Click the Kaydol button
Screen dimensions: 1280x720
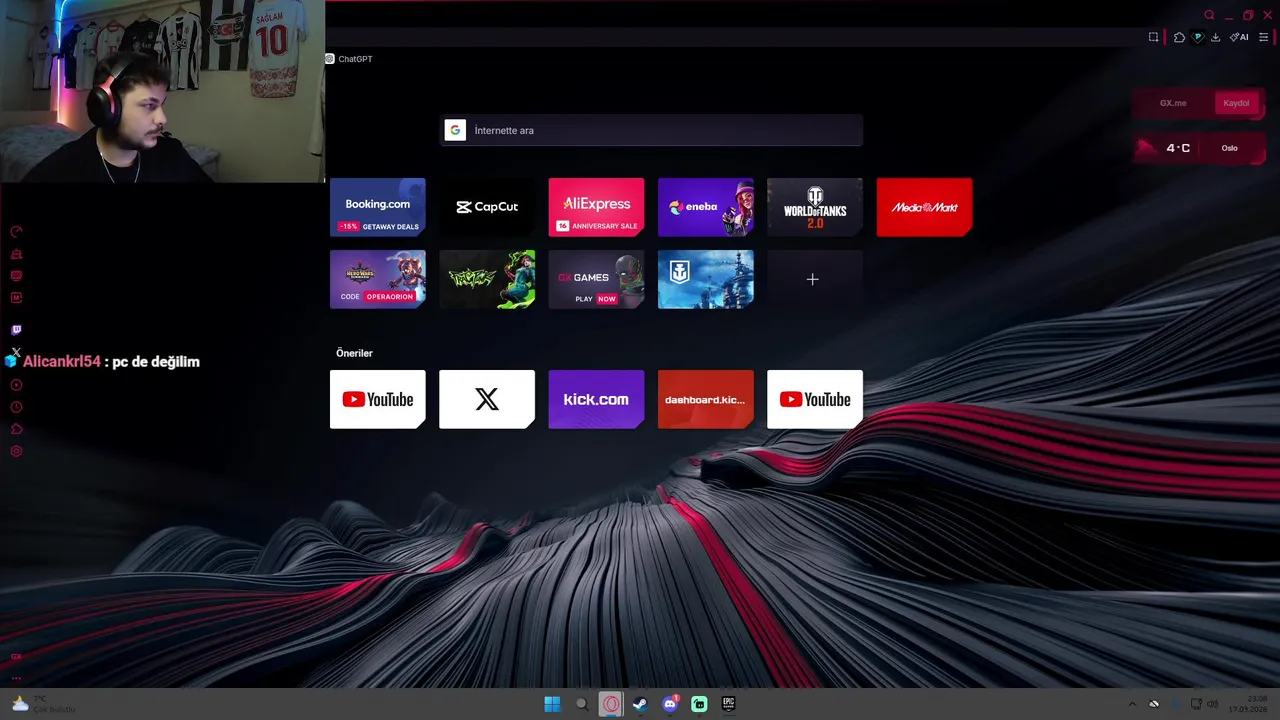pyautogui.click(x=1236, y=103)
